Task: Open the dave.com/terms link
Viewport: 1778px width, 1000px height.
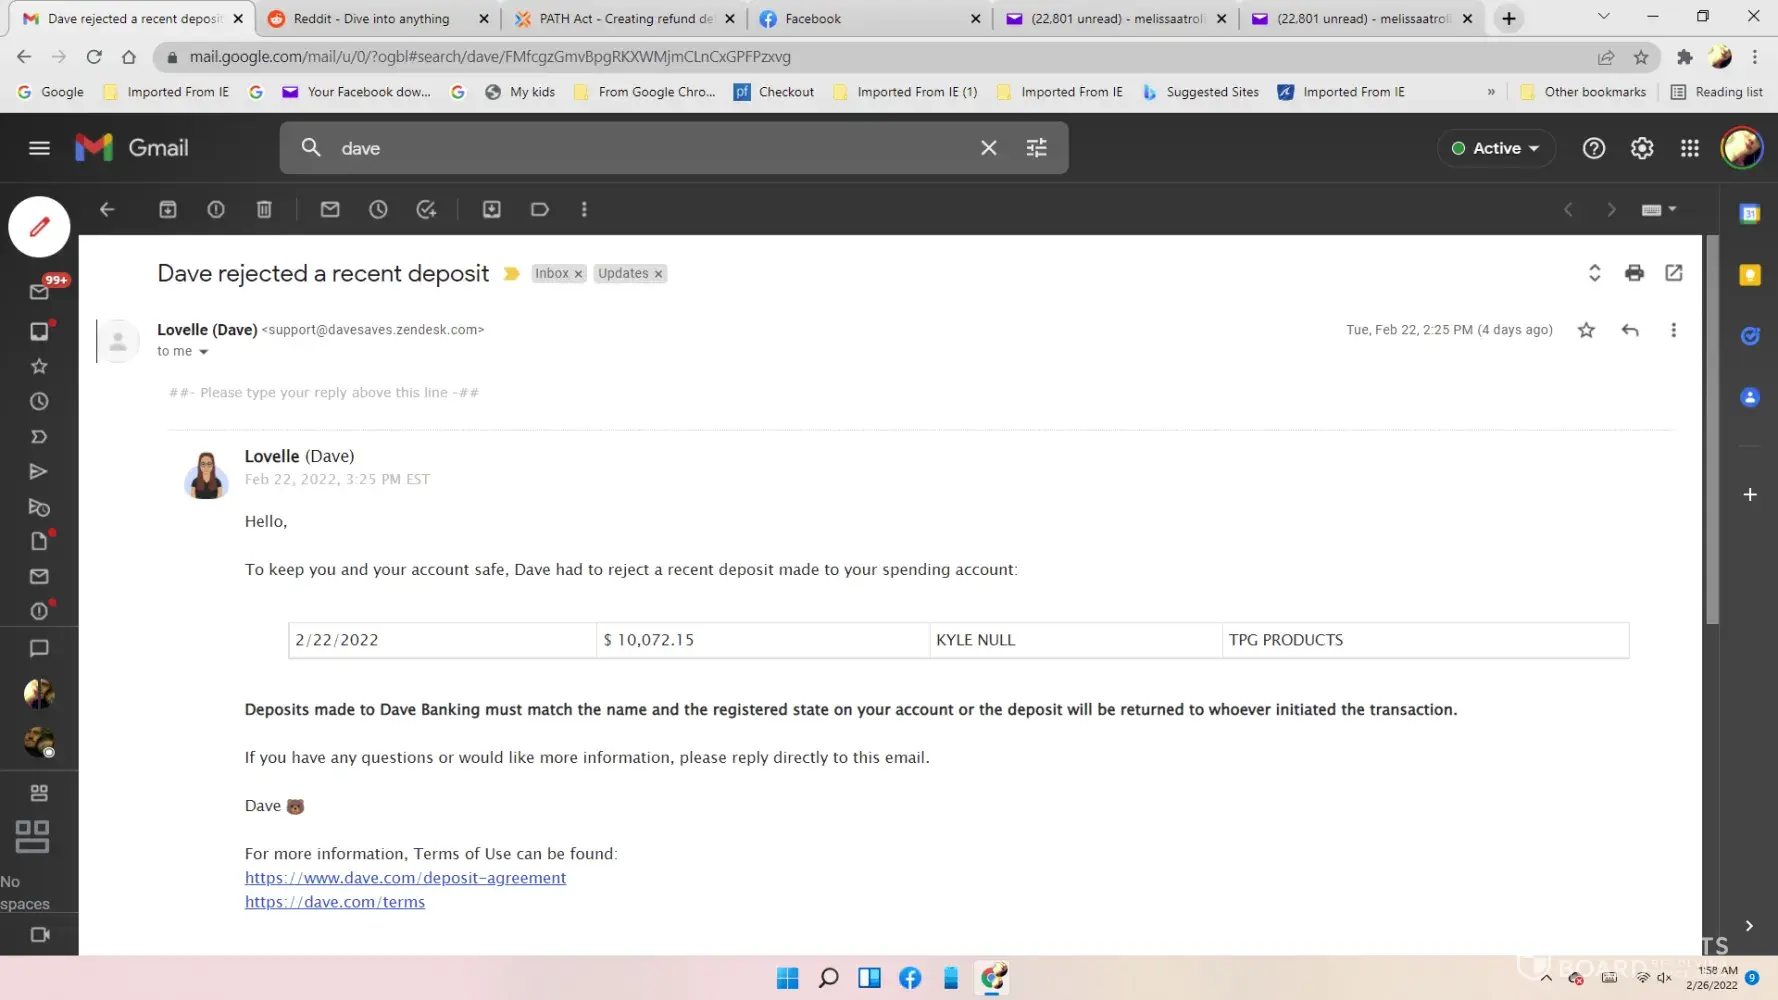Action: click(335, 902)
